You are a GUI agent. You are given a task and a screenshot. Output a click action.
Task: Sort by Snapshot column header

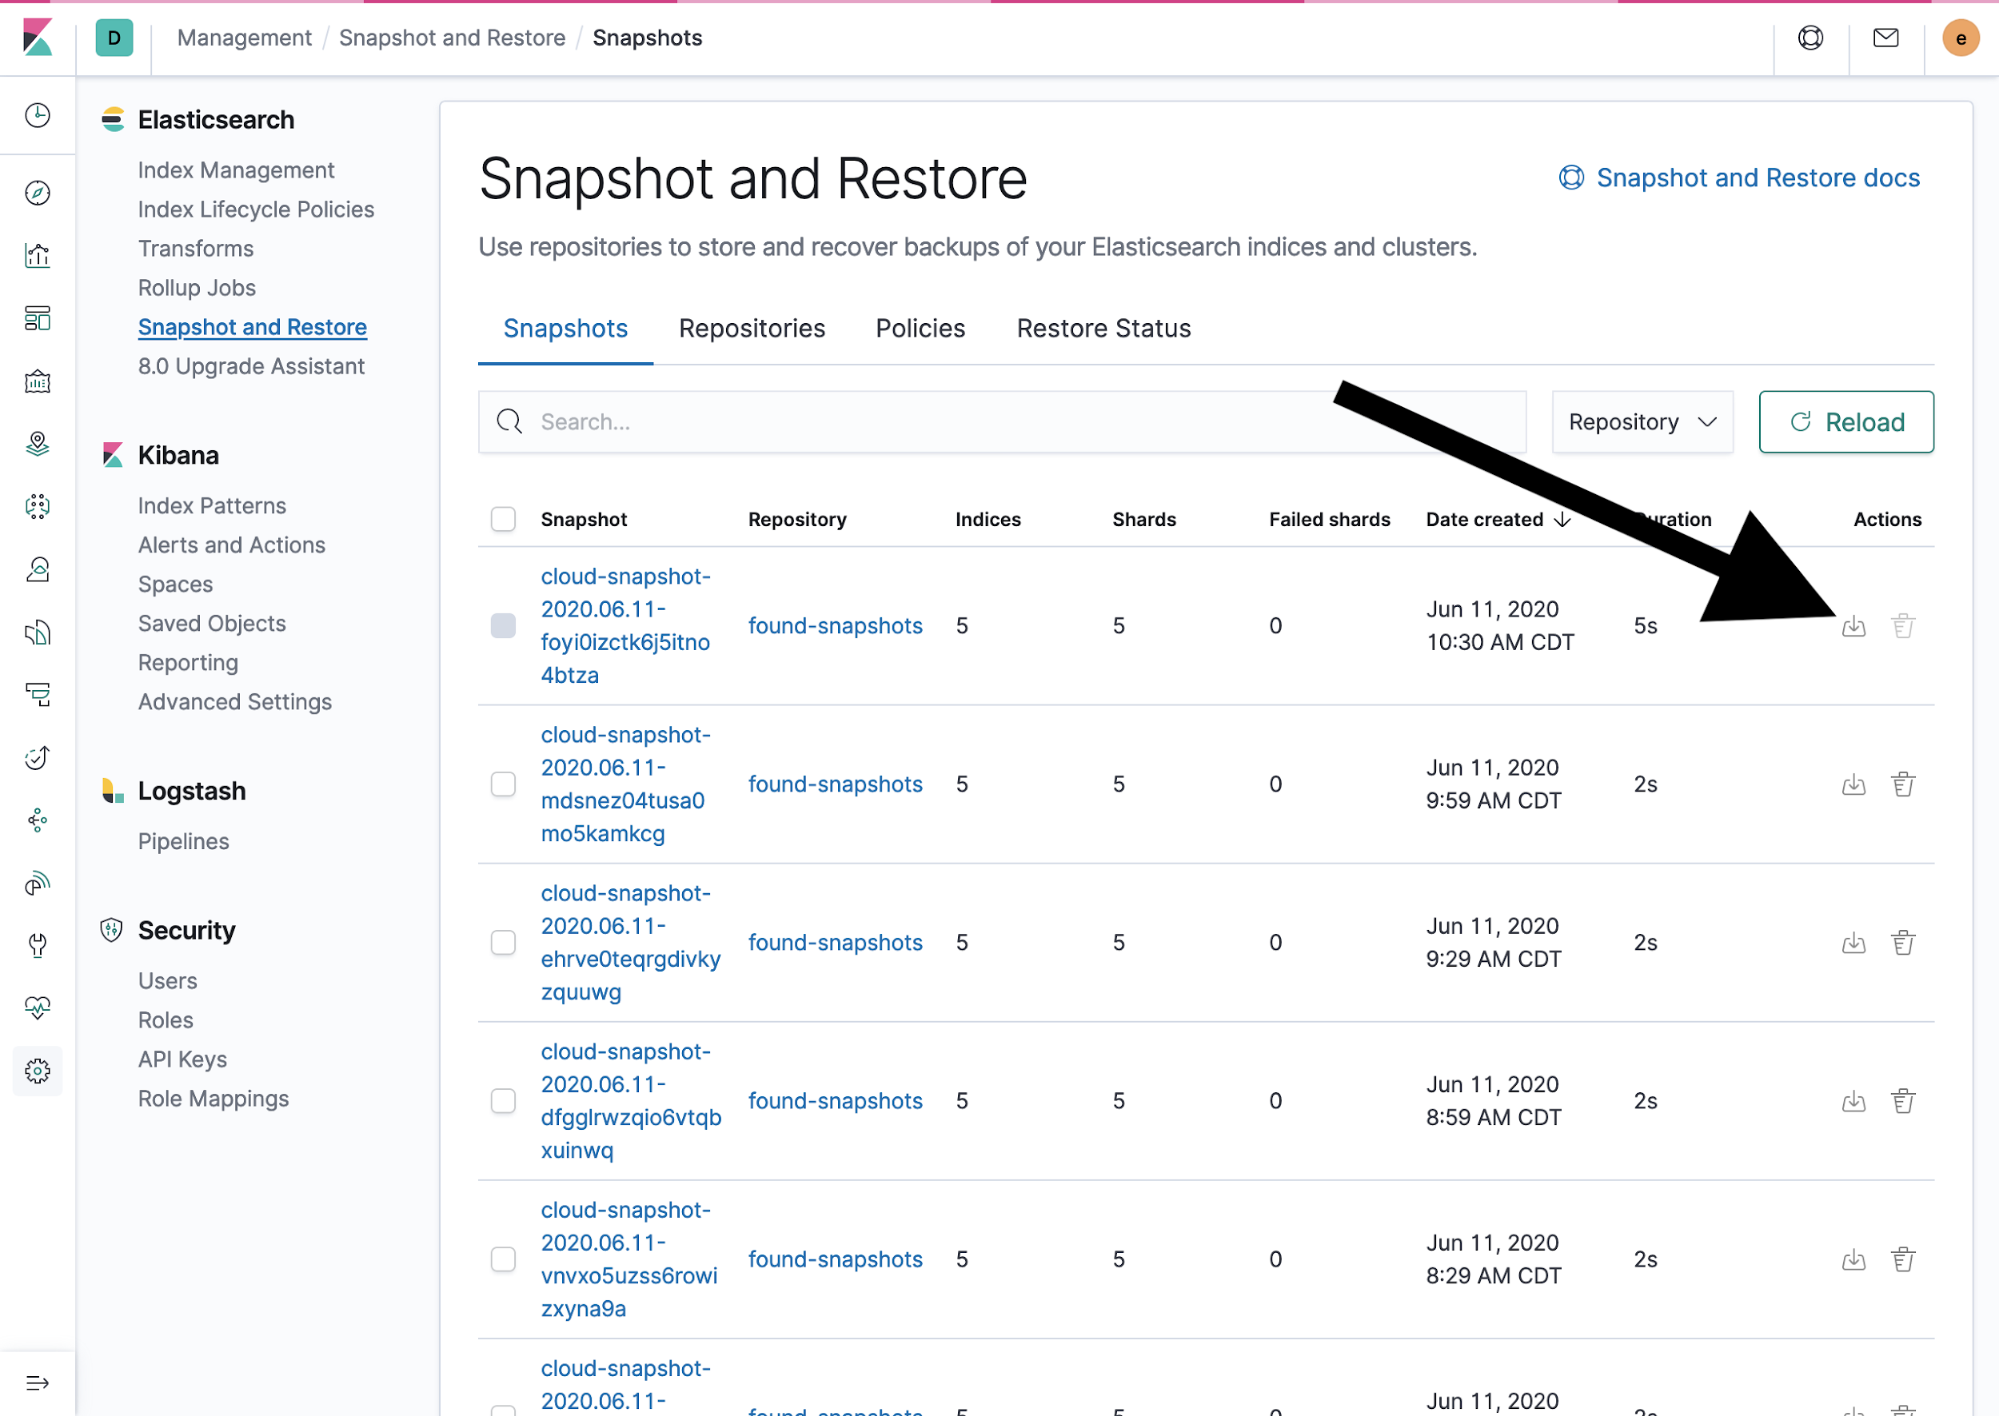point(584,519)
